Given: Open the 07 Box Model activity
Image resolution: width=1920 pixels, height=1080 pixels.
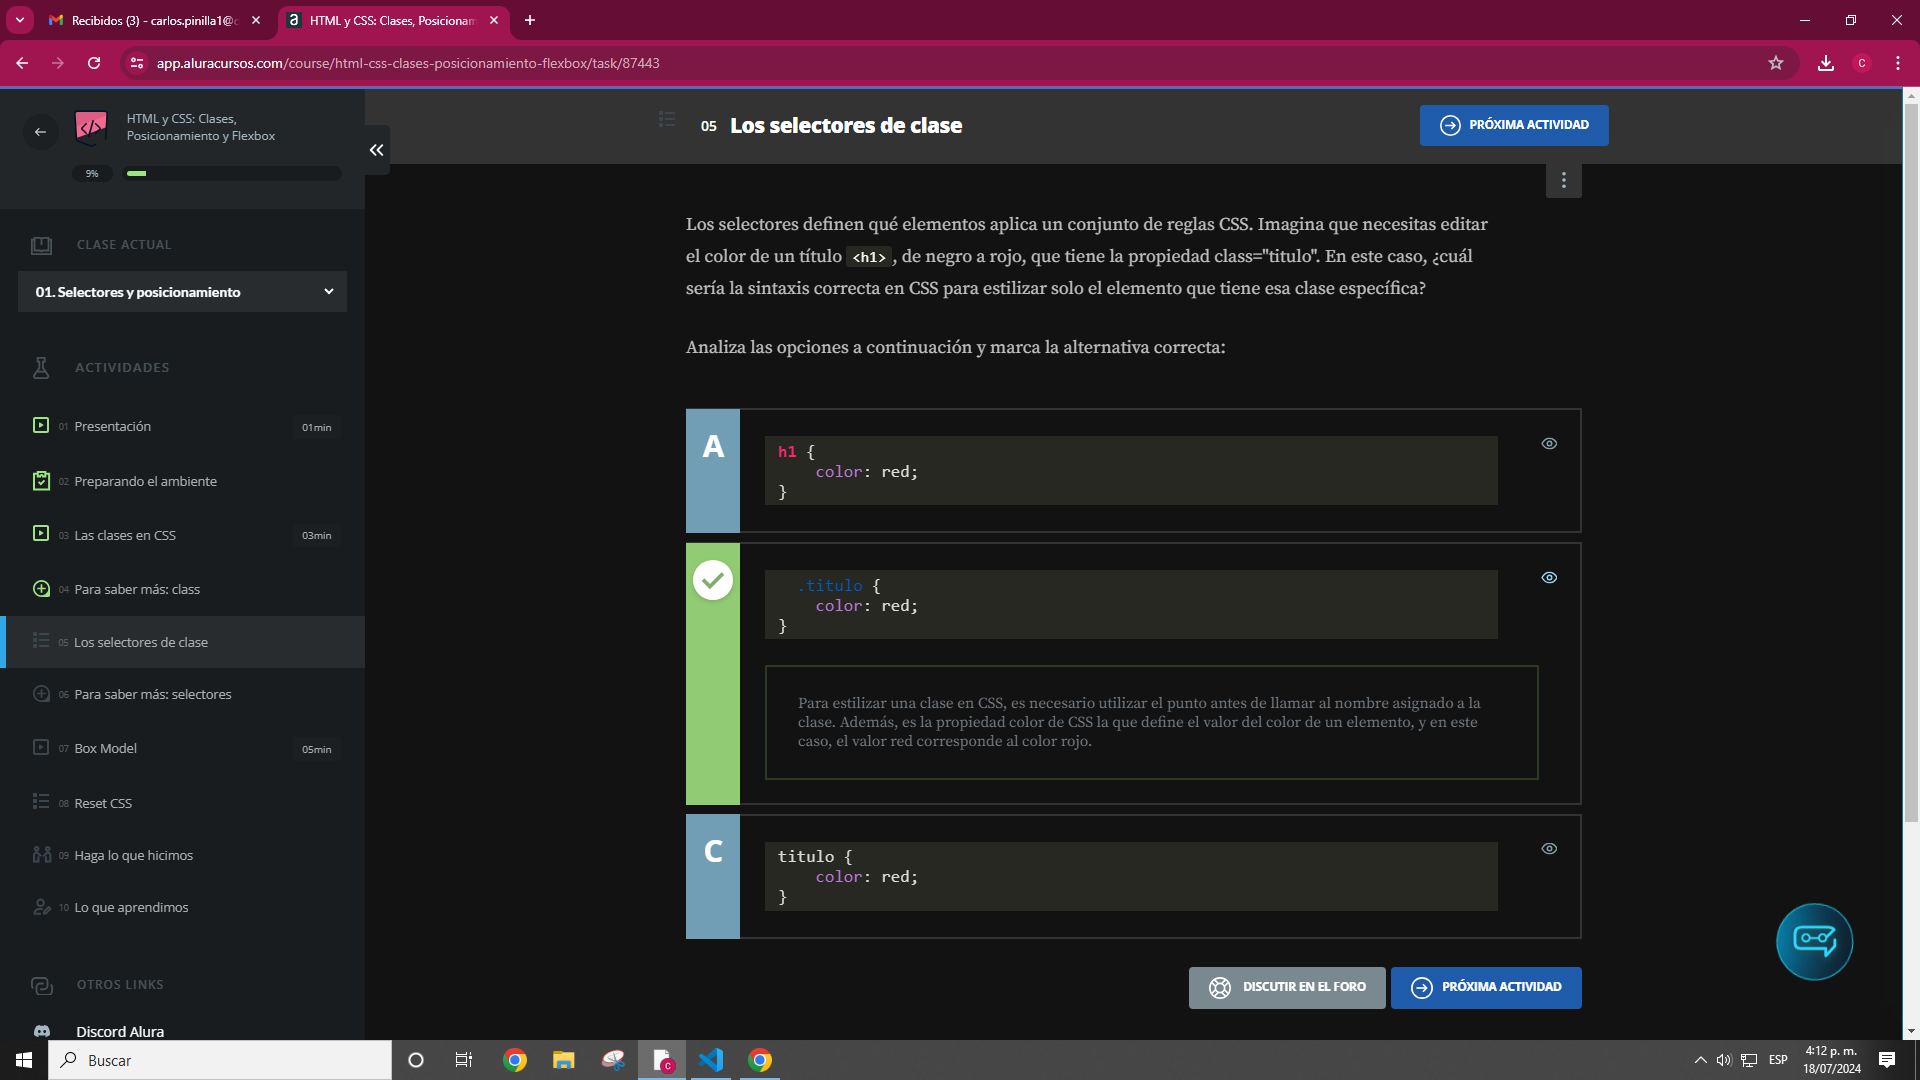Looking at the screenshot, I should point(183,748).
